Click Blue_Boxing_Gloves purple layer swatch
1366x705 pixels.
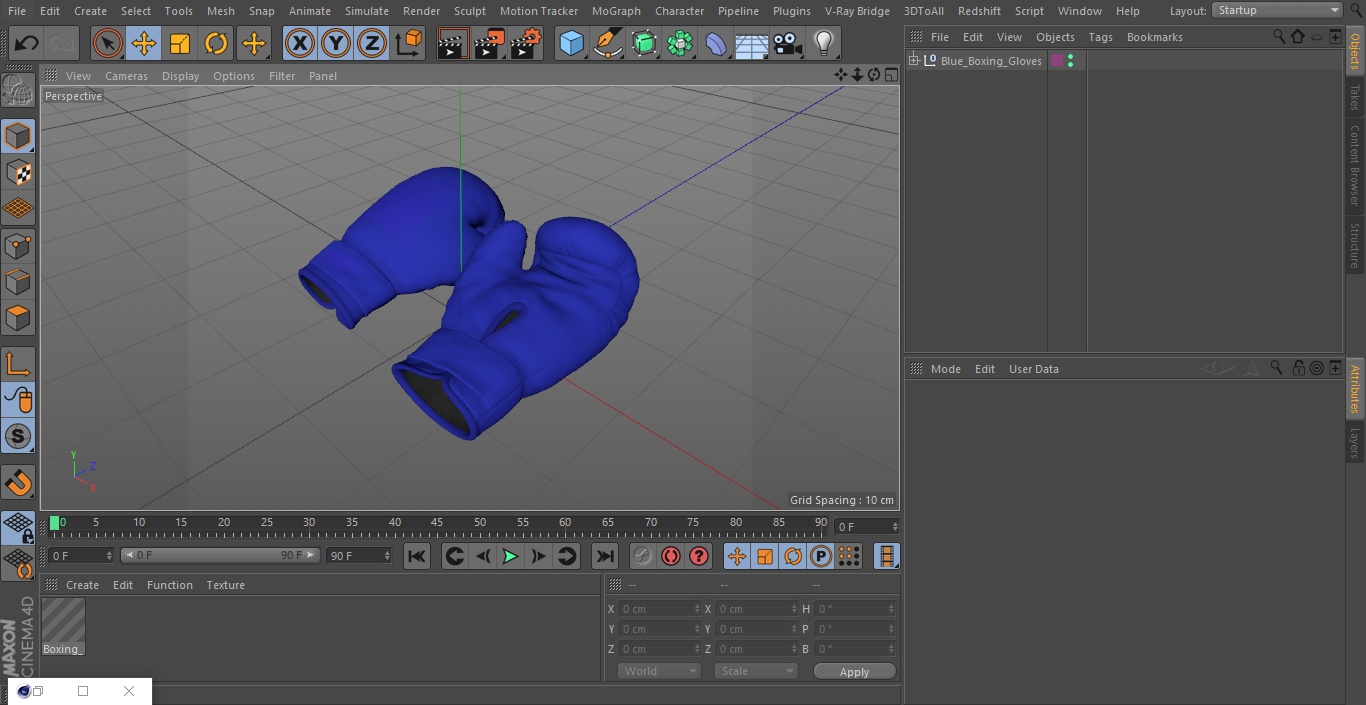[1057, 61]
